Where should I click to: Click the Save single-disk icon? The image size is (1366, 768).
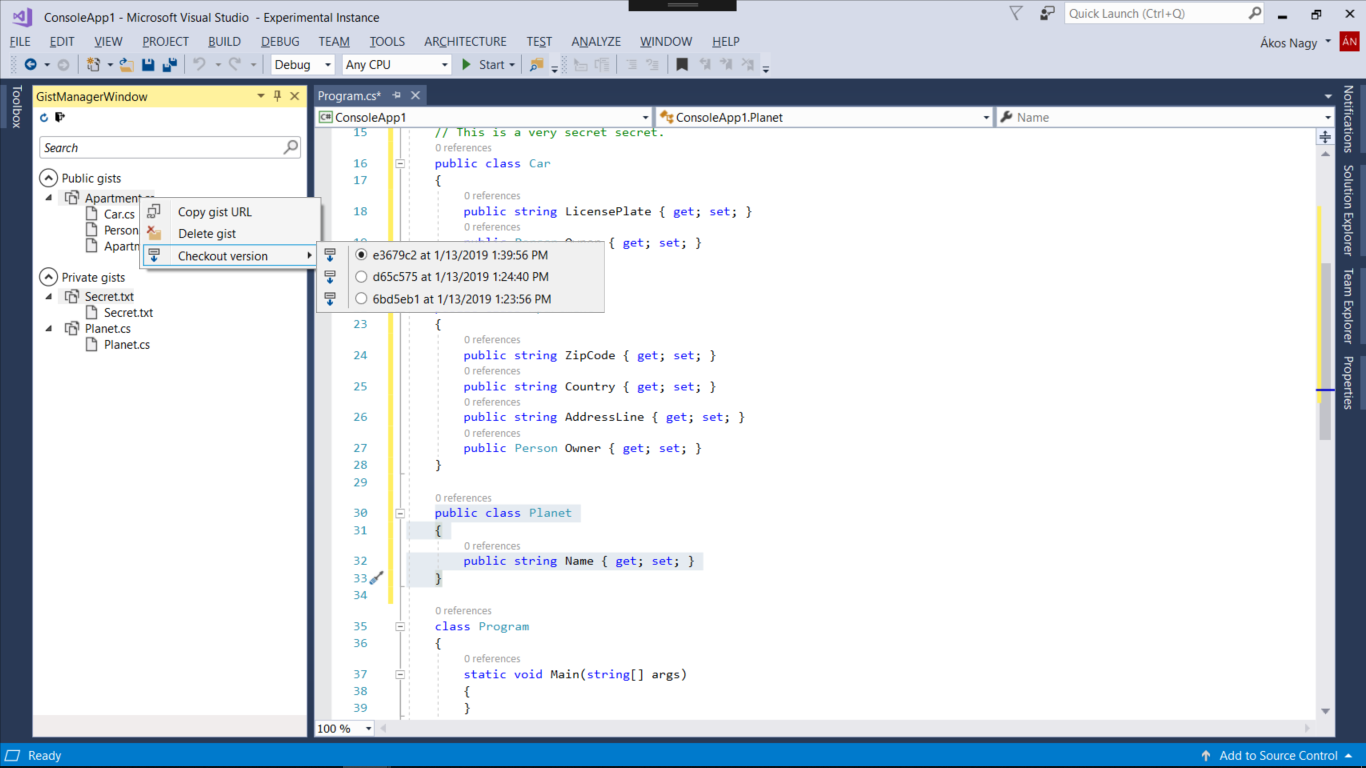[148, 64]
